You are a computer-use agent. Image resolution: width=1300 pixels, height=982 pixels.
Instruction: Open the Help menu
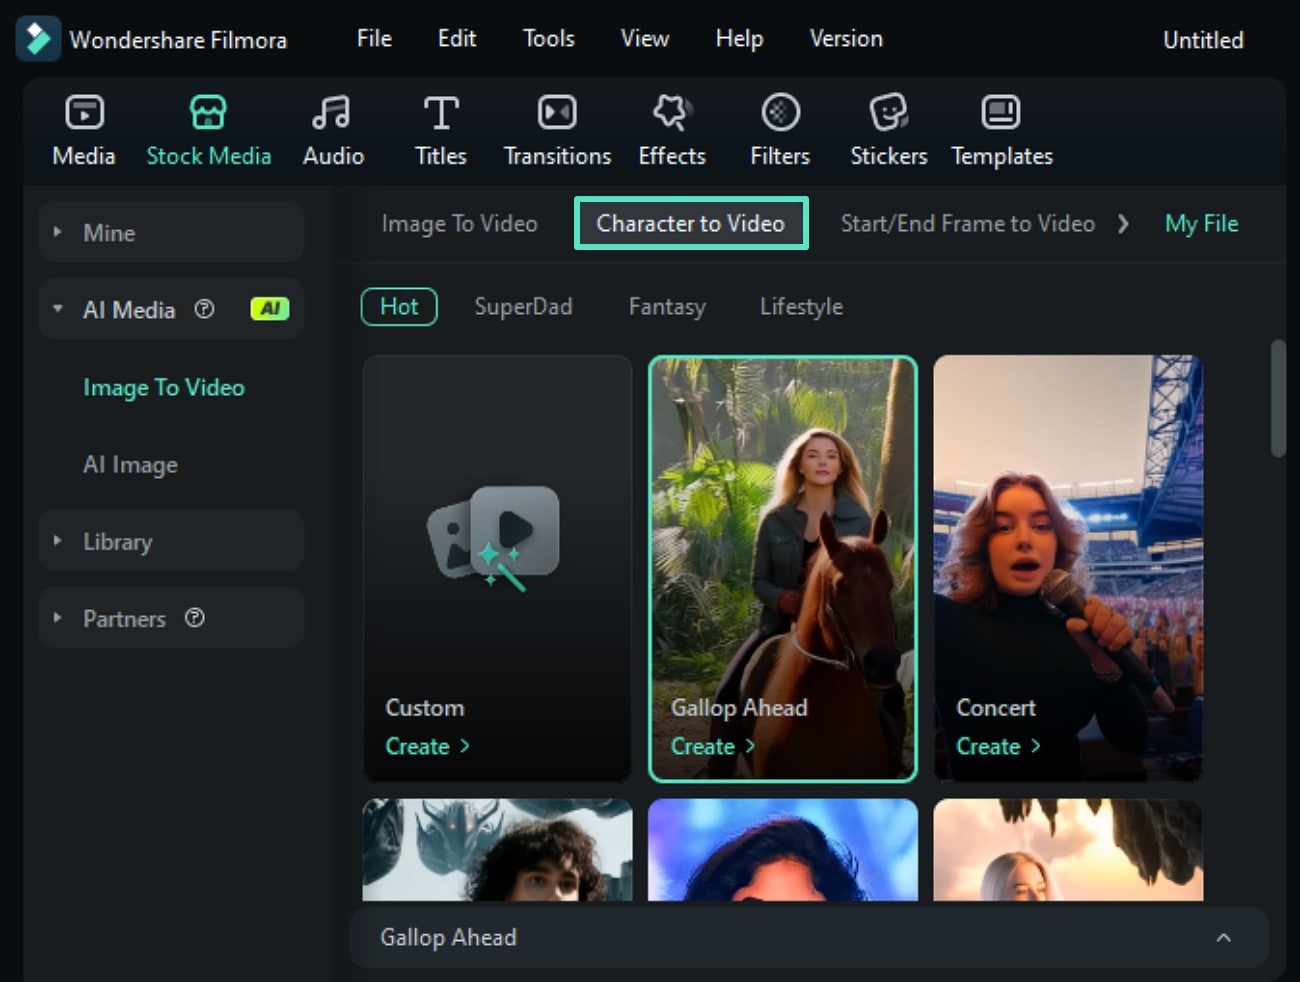[x=739, y=38]
